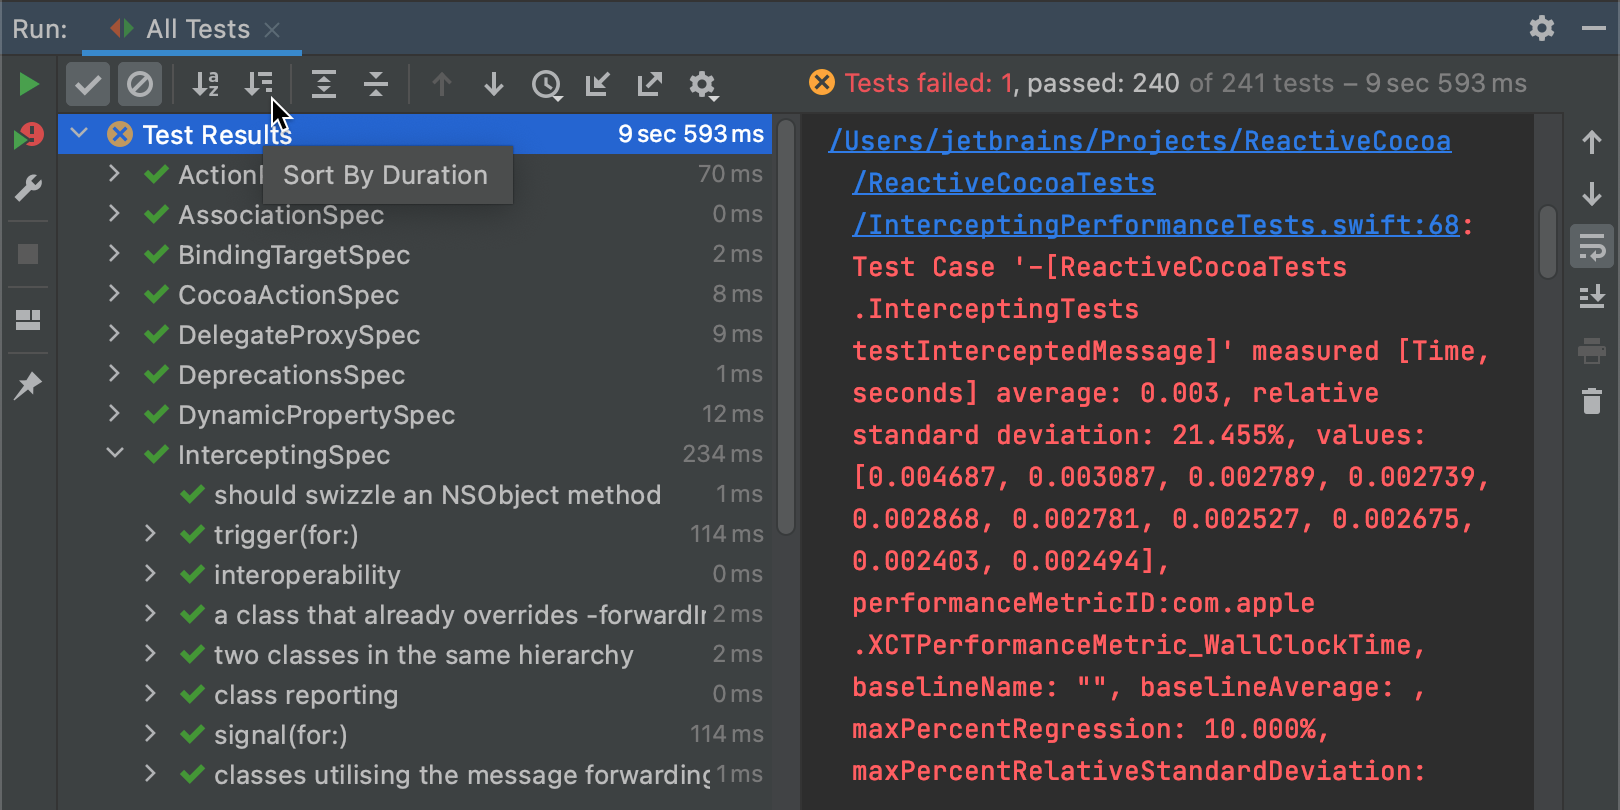1620x810 pixels.
Task: Toggle soft-wrap in console output
Action: click(x=1591, y=246)
